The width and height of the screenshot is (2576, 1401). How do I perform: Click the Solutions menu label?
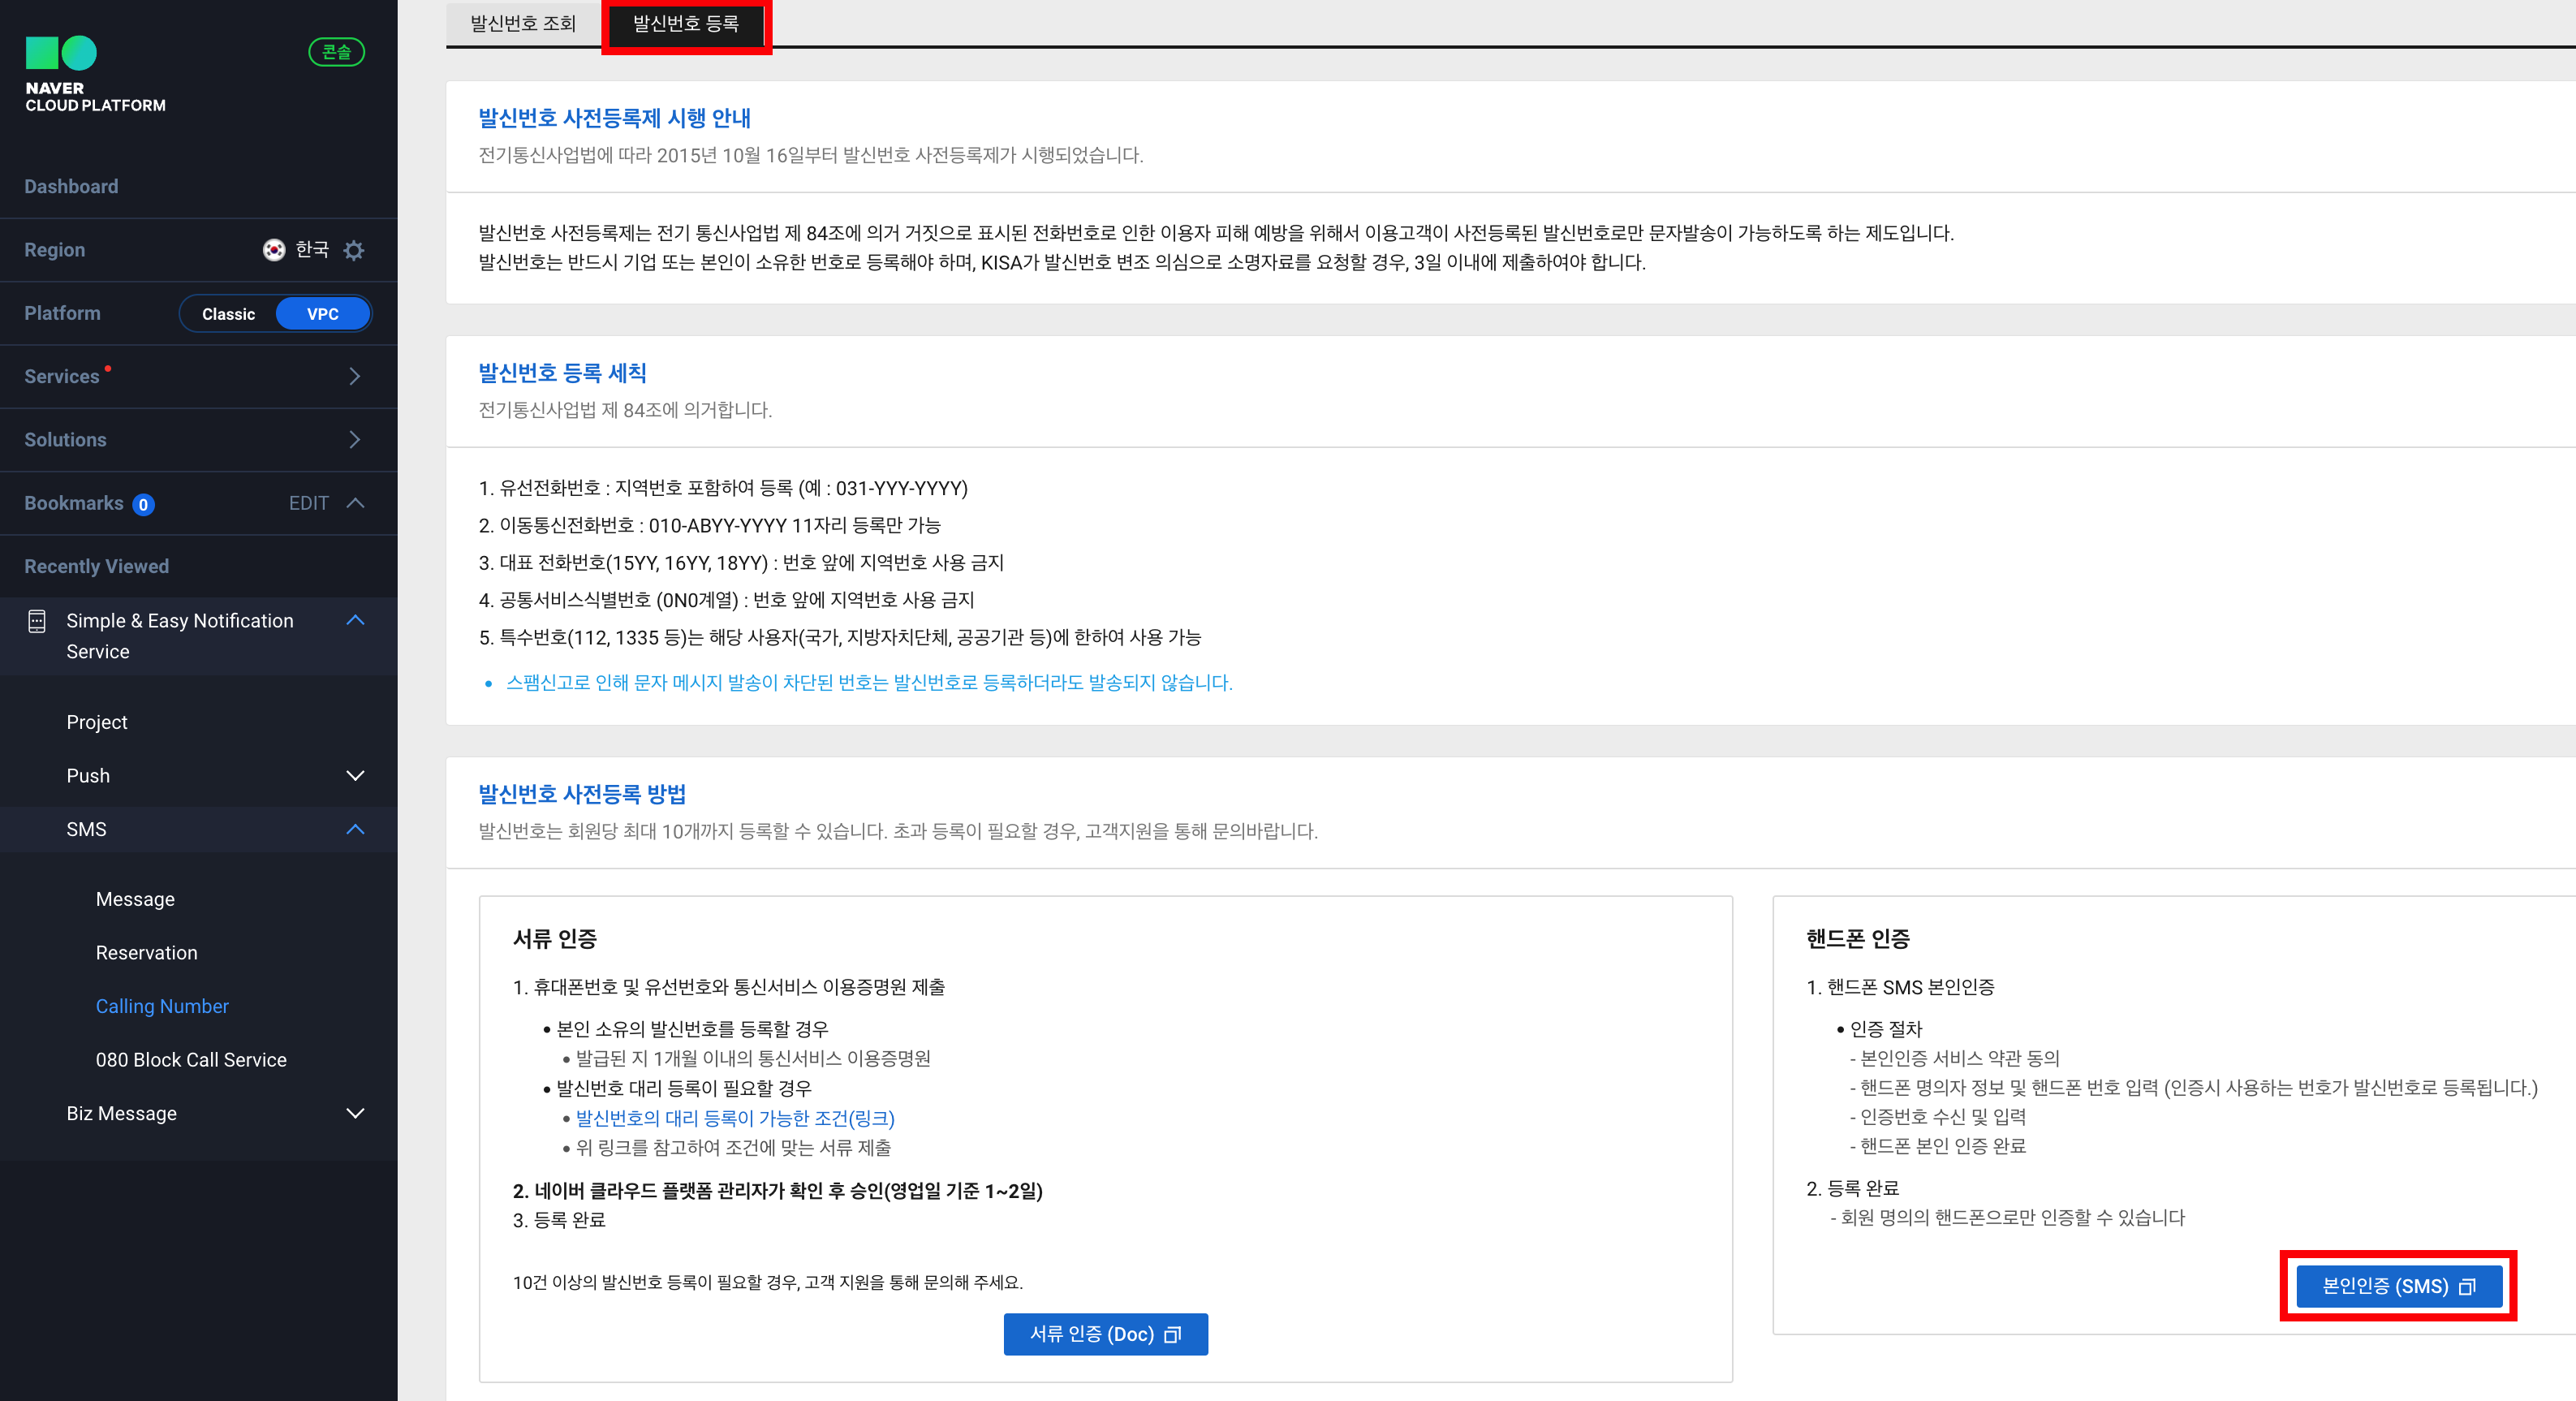coord(65,439)
